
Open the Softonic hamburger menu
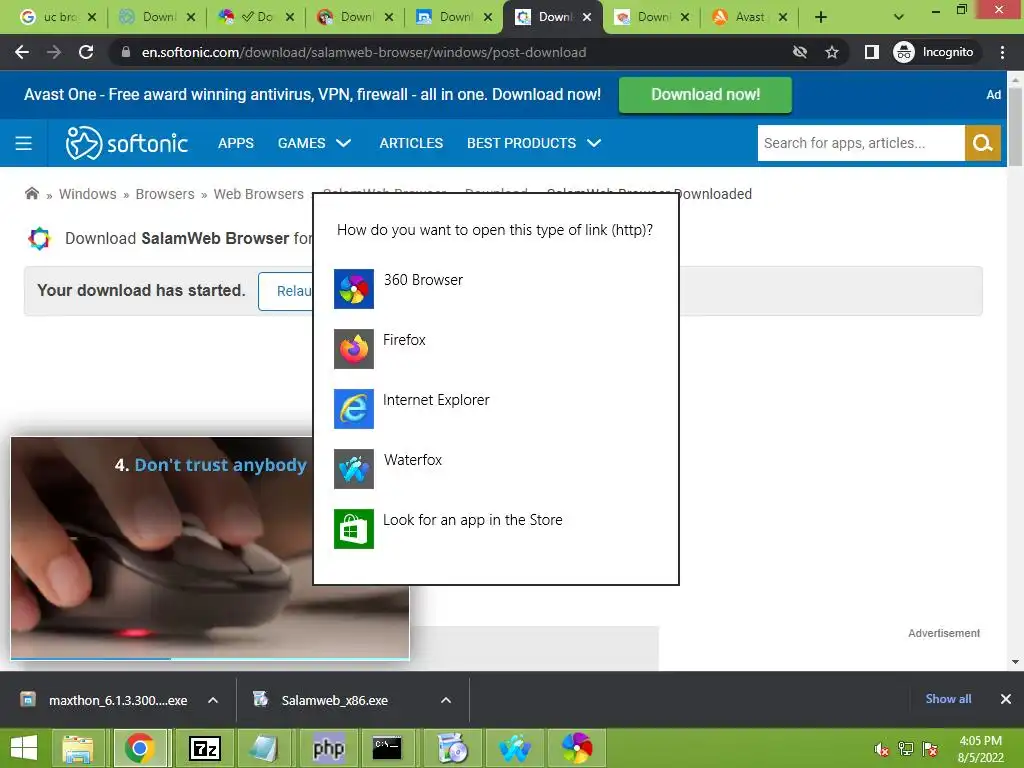[x=24, y=143]
